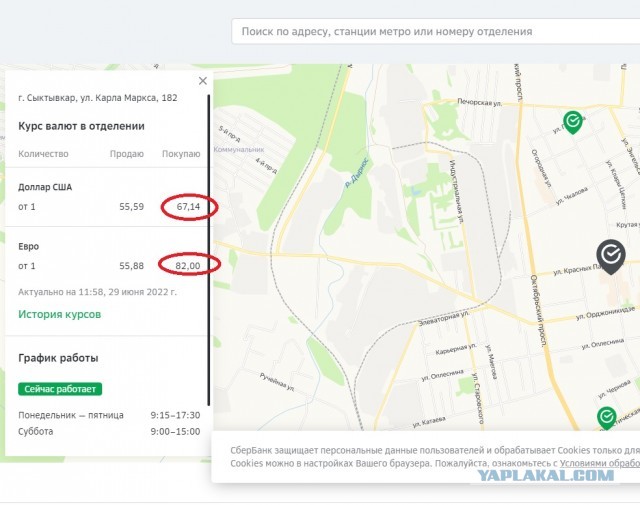Click the branch search input field
Viewport: 640px width, 505px height.
tap(436, 31)
